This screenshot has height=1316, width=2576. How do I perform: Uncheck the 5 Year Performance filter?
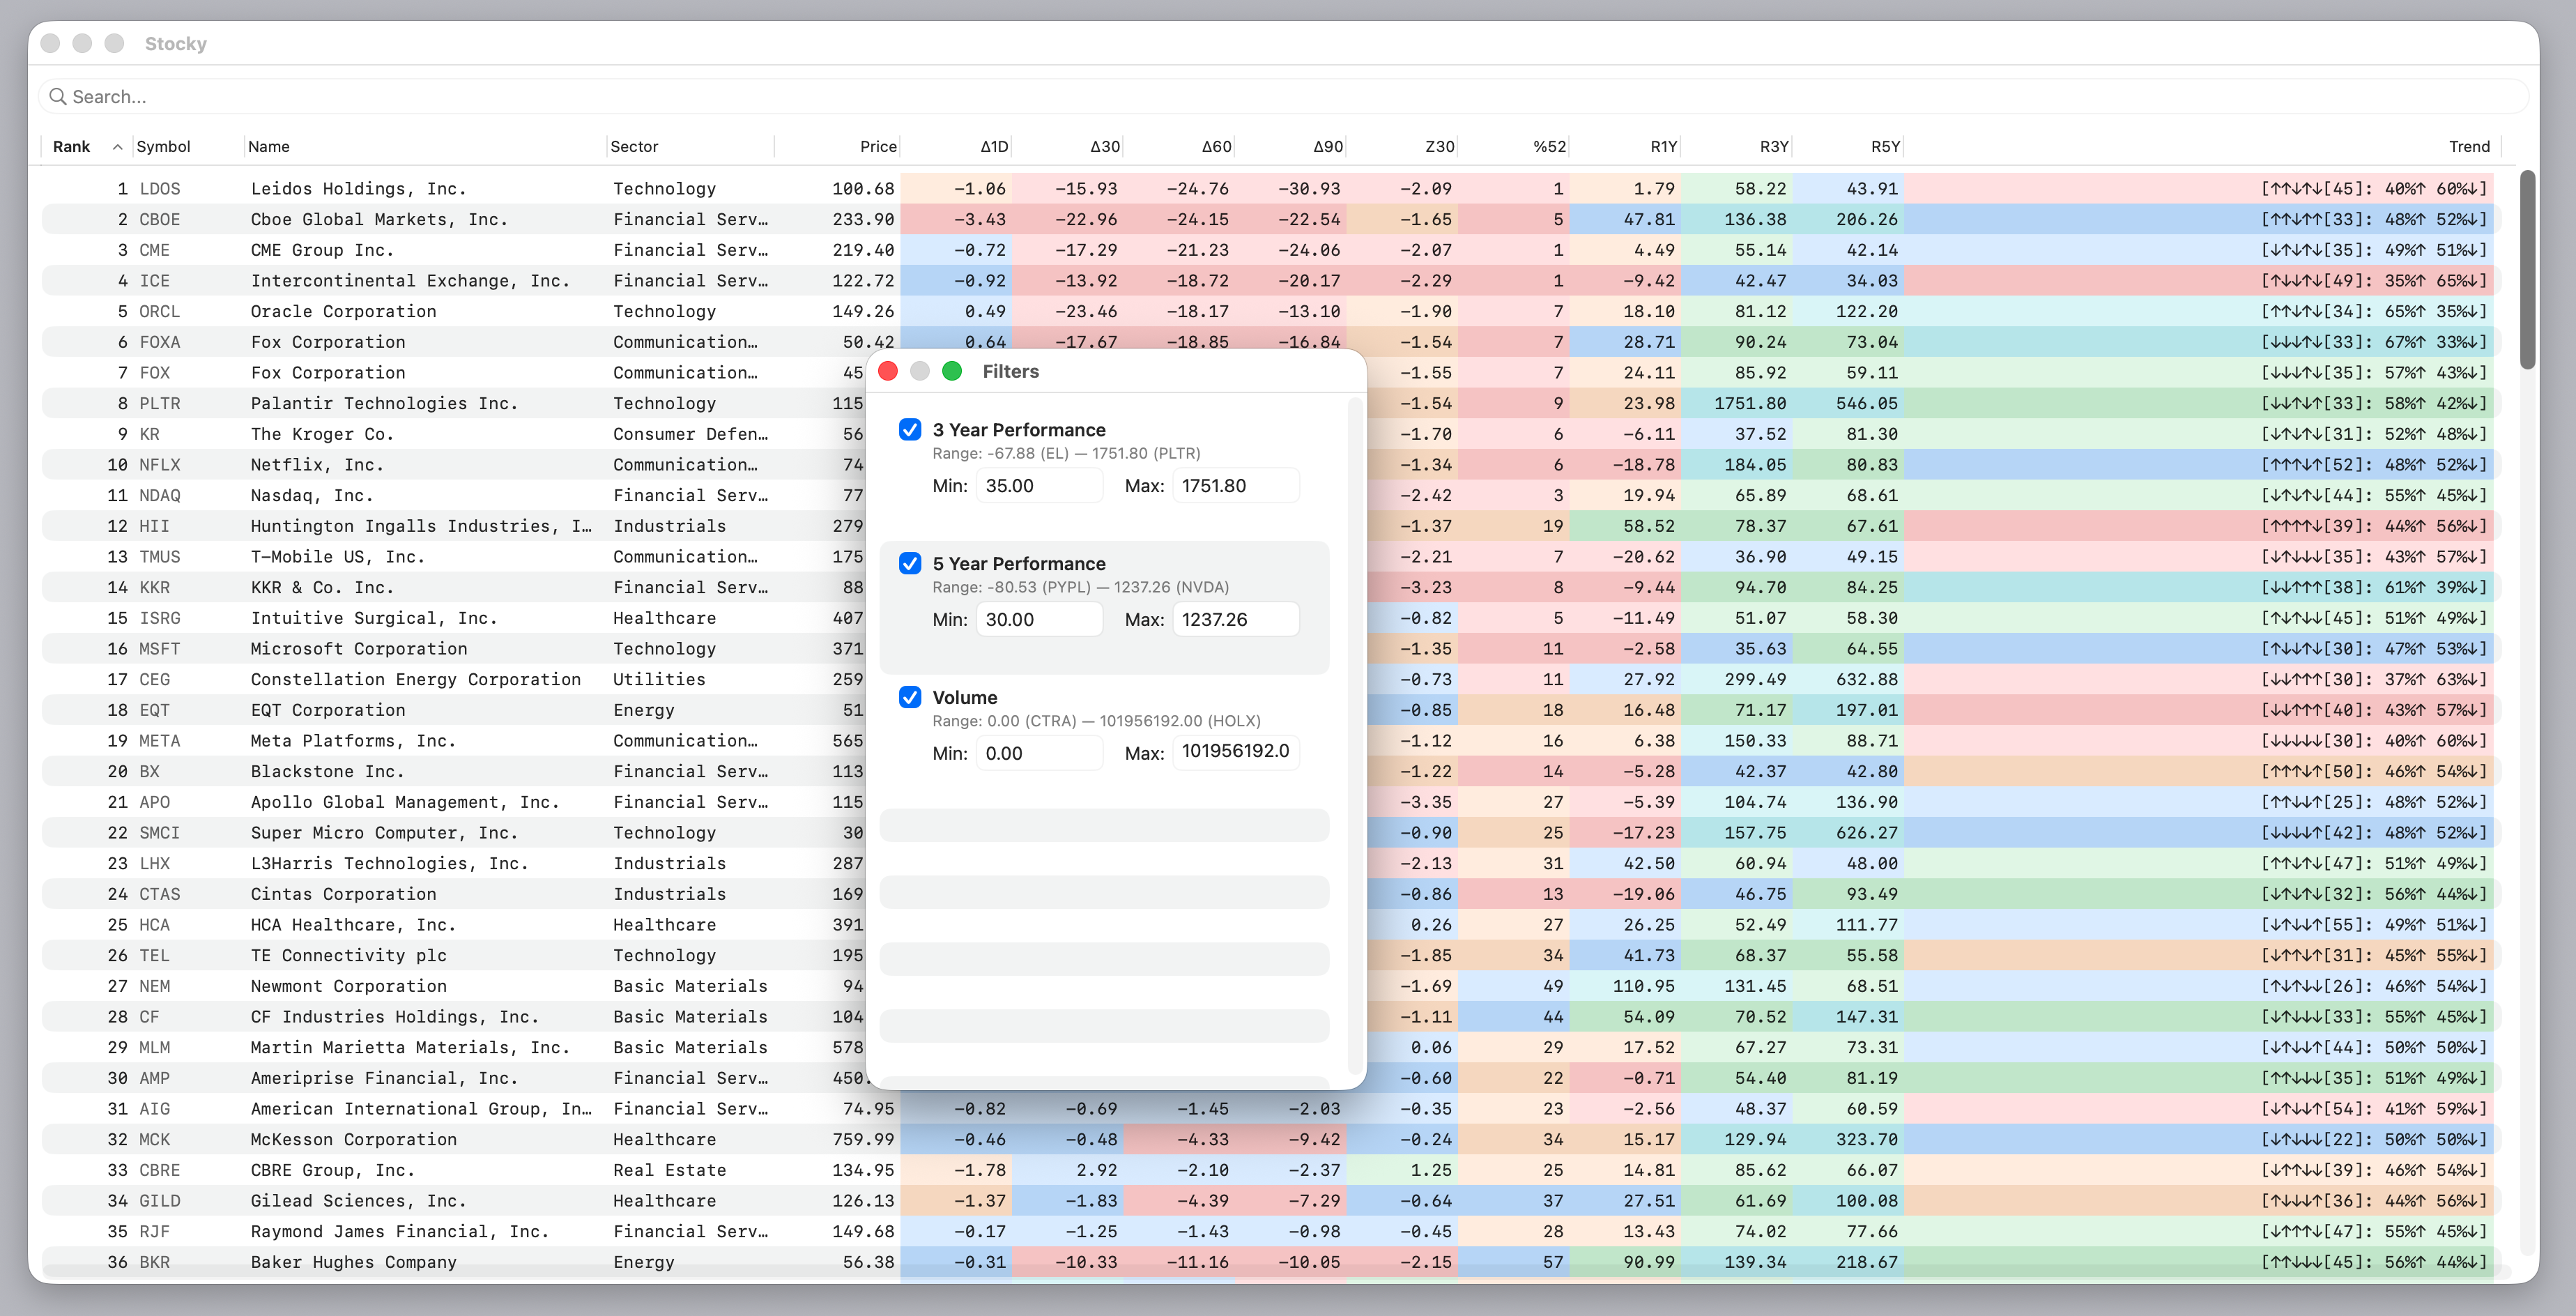click(x=910, y=564)
